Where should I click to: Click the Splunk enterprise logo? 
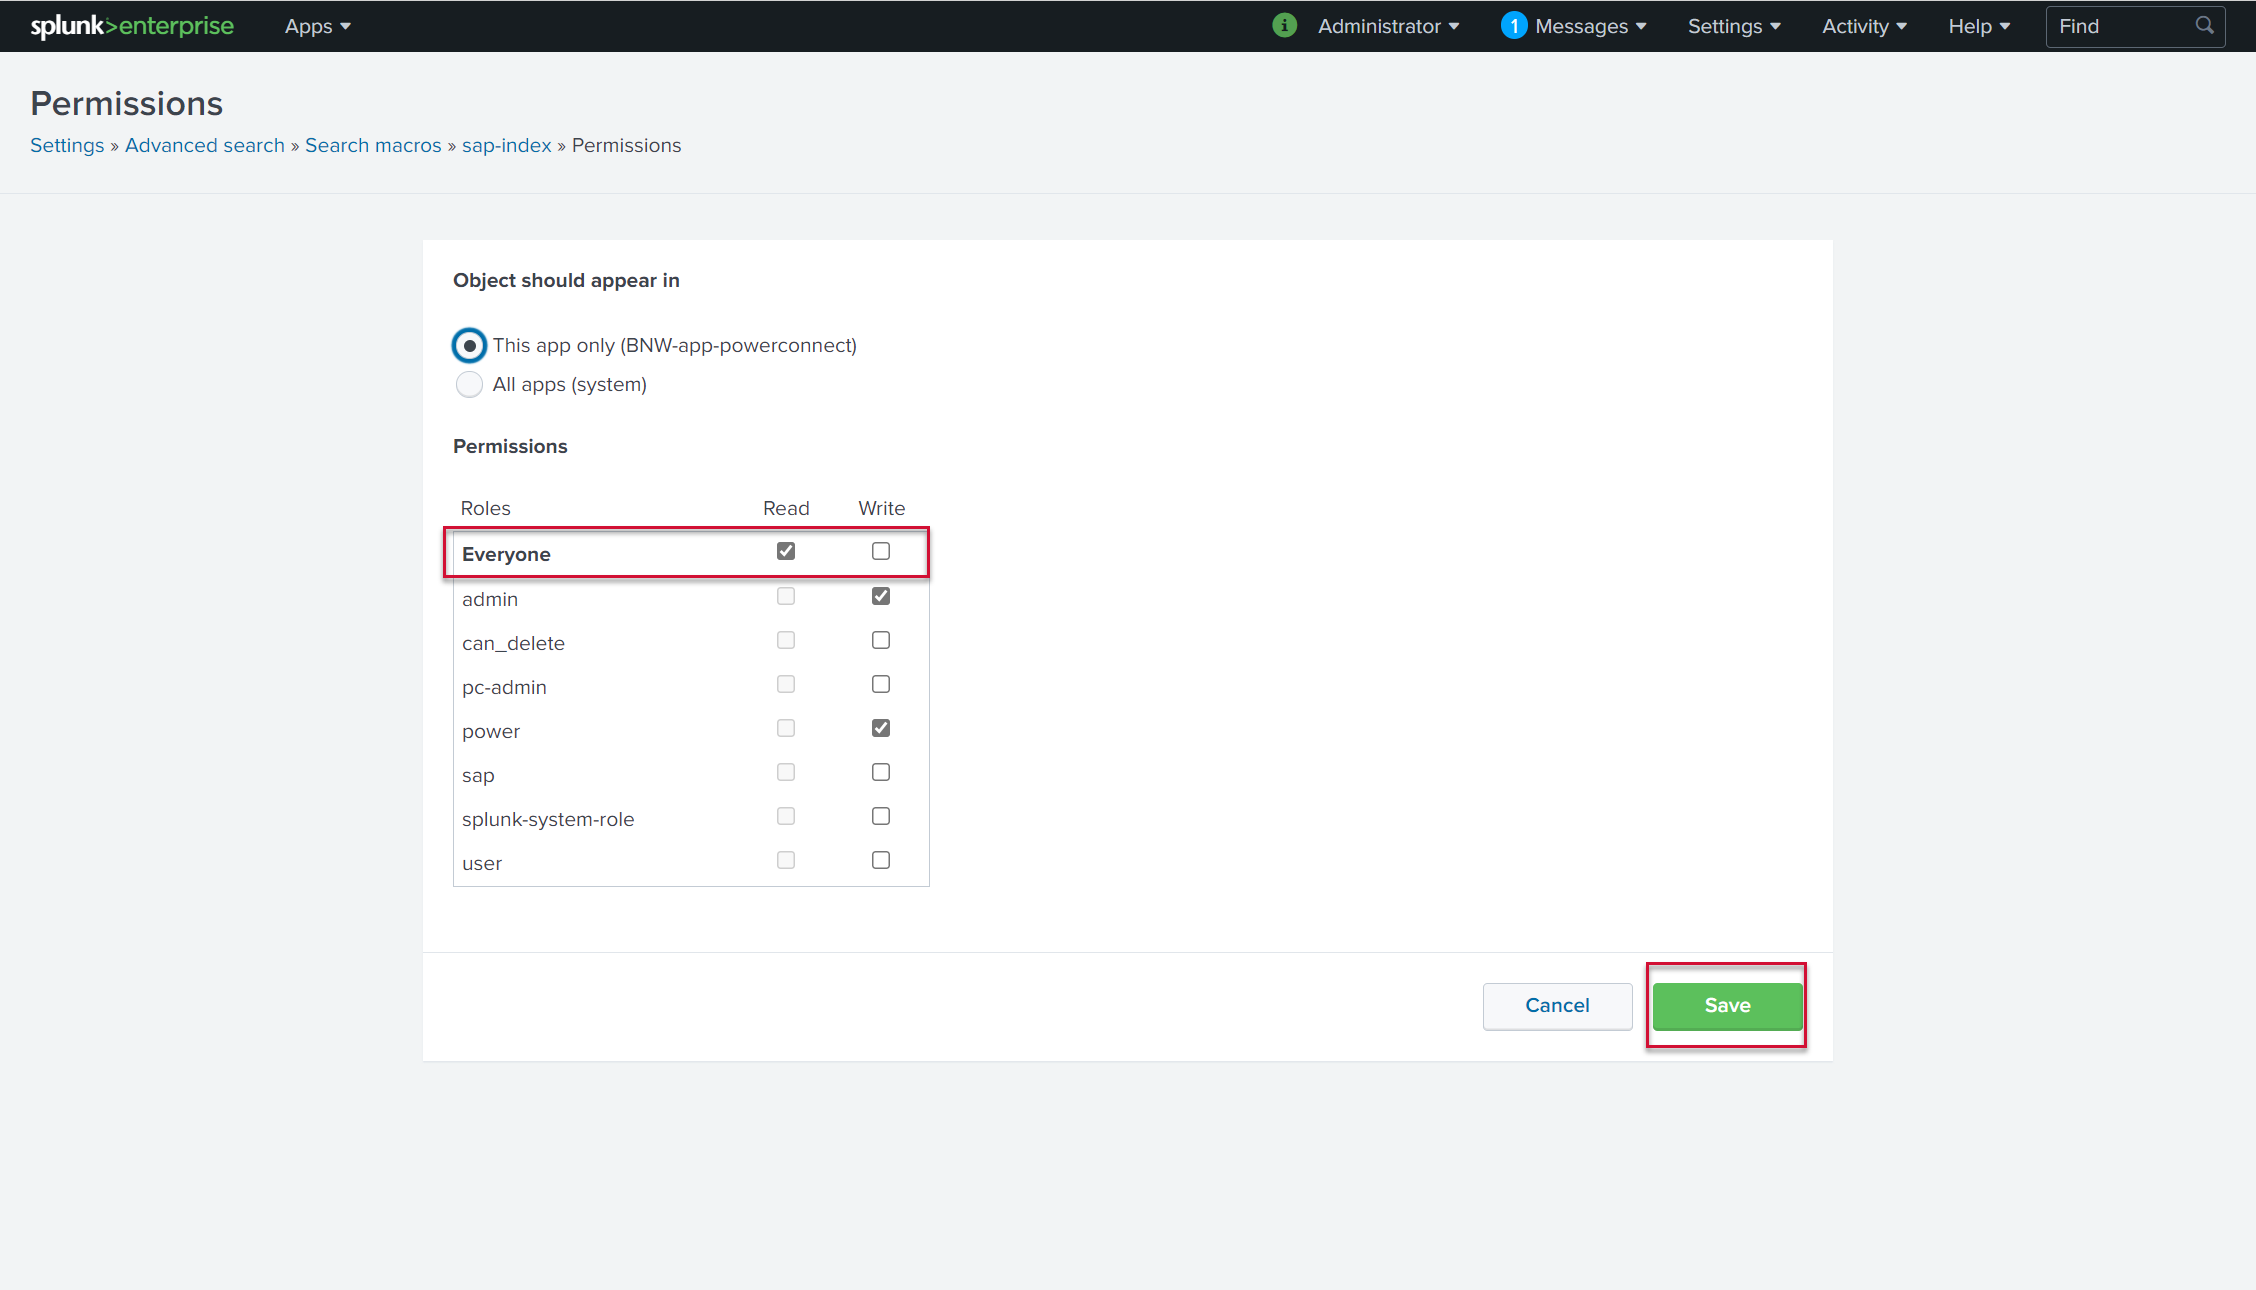132,26
